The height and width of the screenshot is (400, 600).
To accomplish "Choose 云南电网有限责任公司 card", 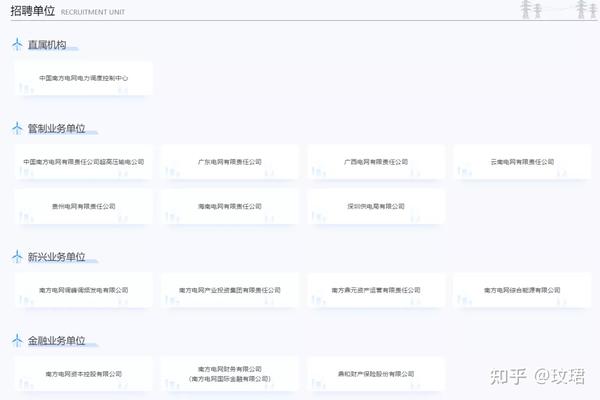I will click(522, 162).
